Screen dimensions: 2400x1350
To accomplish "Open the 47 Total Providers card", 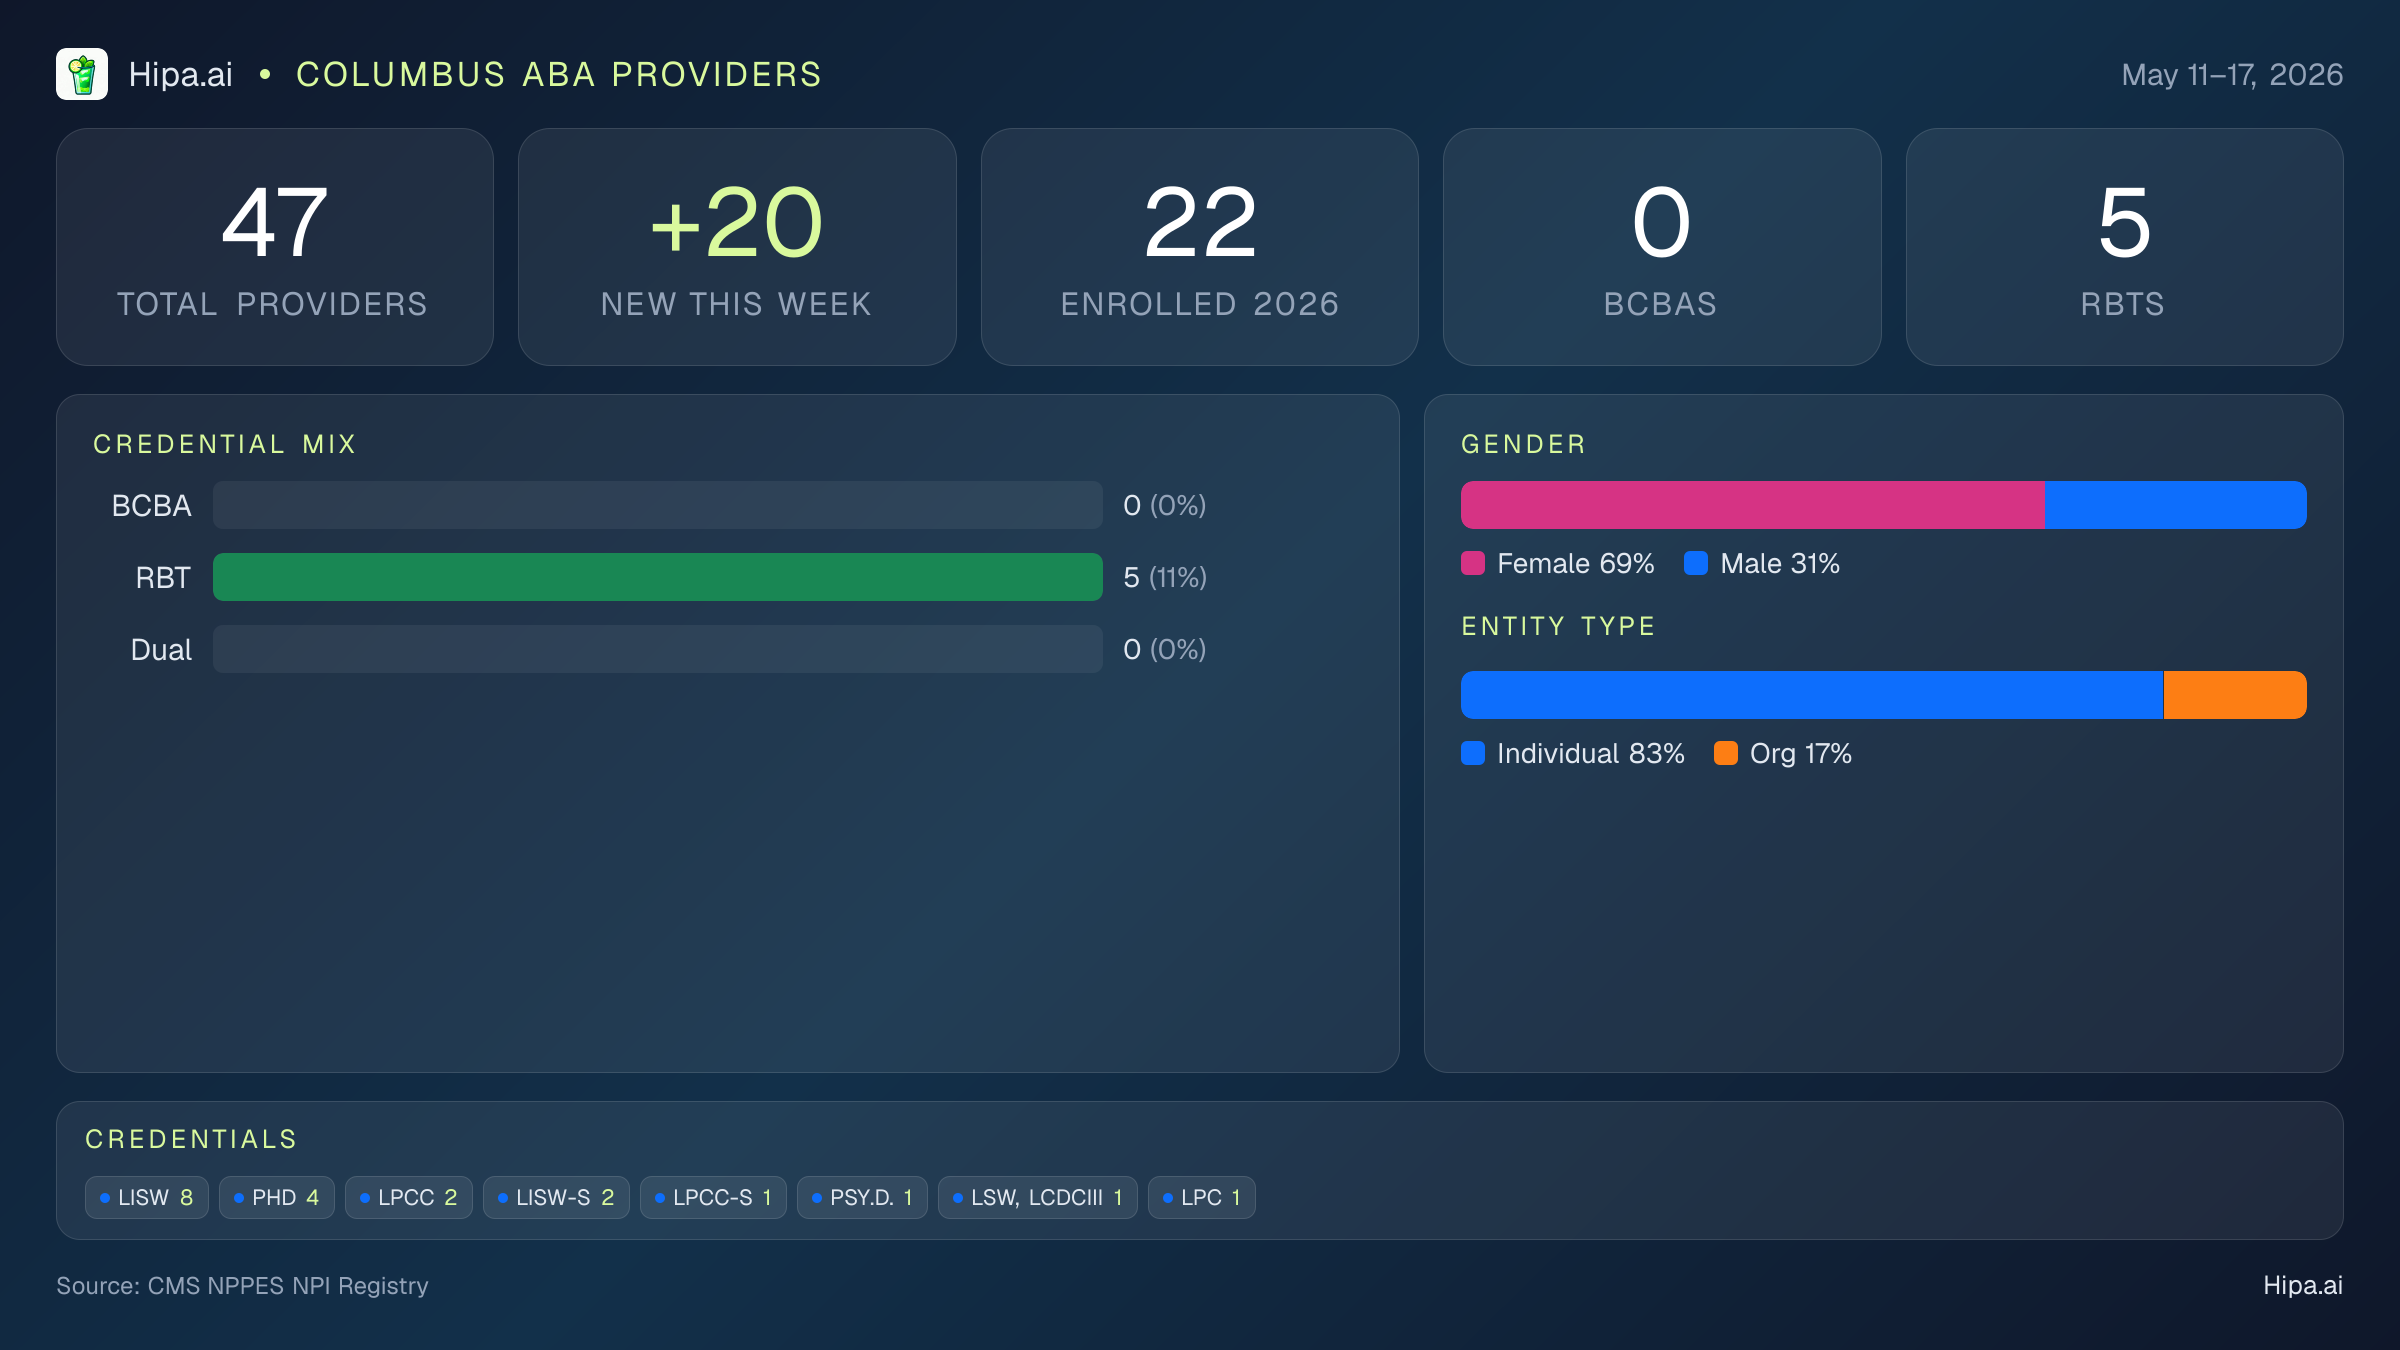I will (275, 247).
